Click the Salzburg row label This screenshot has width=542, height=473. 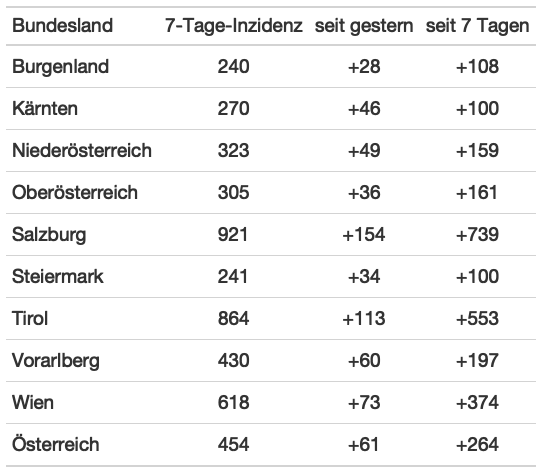coord(49,234)
